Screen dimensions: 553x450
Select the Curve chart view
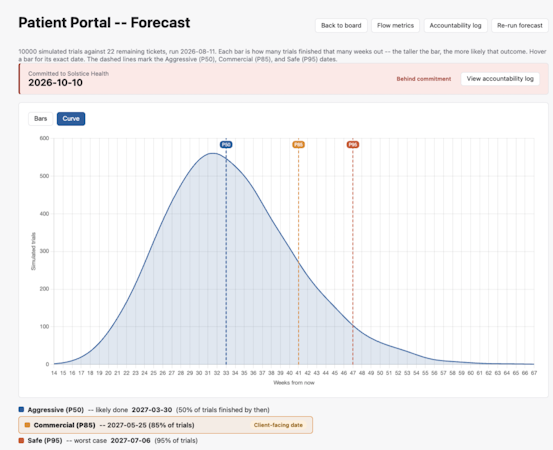click(x=71, y=119)
